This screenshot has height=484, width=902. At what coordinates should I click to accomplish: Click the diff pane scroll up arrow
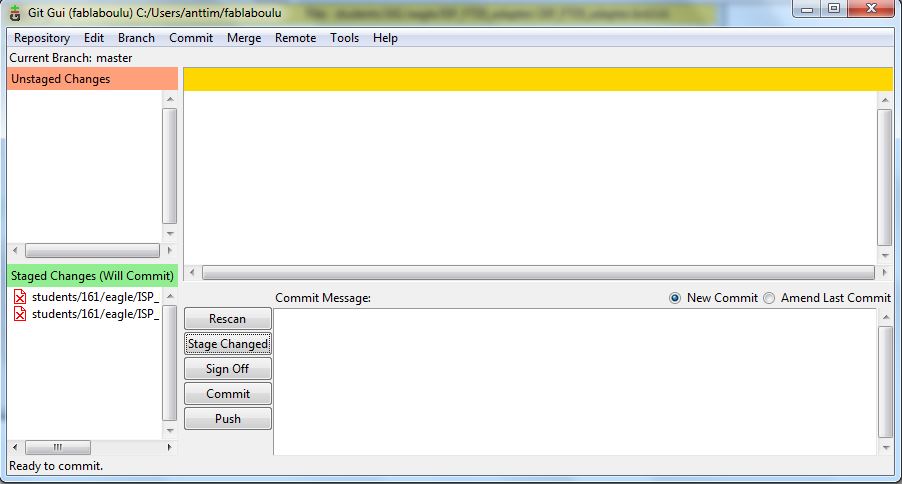click(885, 100)
